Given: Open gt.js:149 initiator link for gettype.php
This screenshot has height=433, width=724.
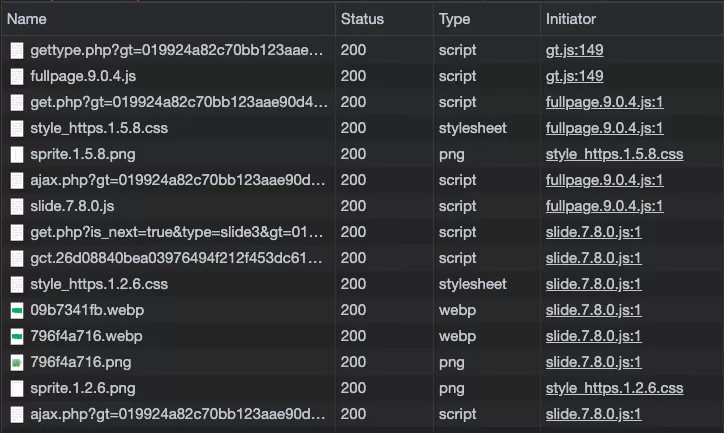Looking at the screenshot, I should pos(574,50).
